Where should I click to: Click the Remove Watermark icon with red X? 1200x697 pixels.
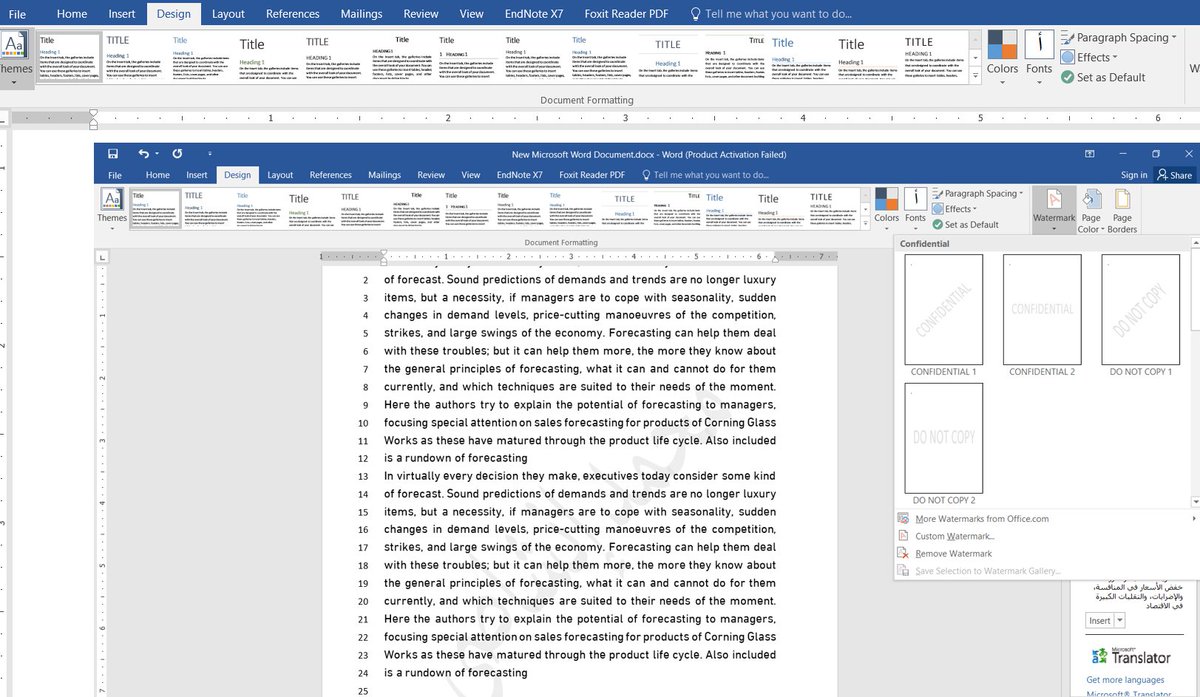click(904, 553)
